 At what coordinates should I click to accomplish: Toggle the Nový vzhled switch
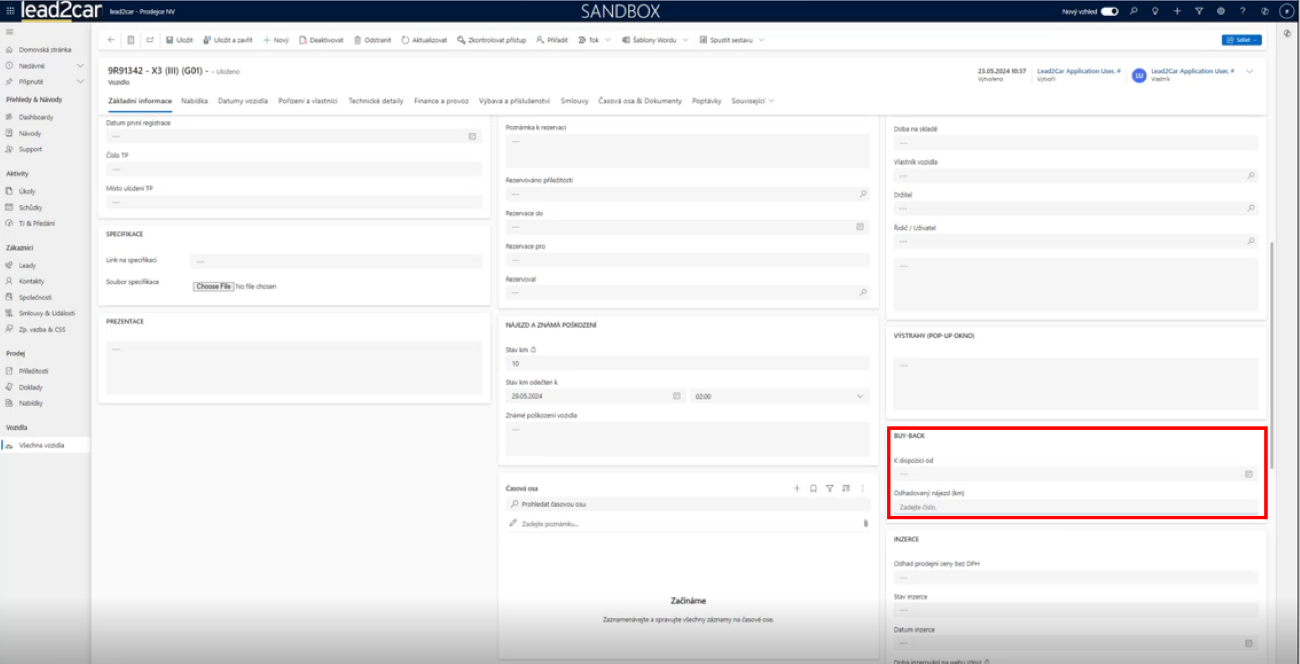point(1109,11)
